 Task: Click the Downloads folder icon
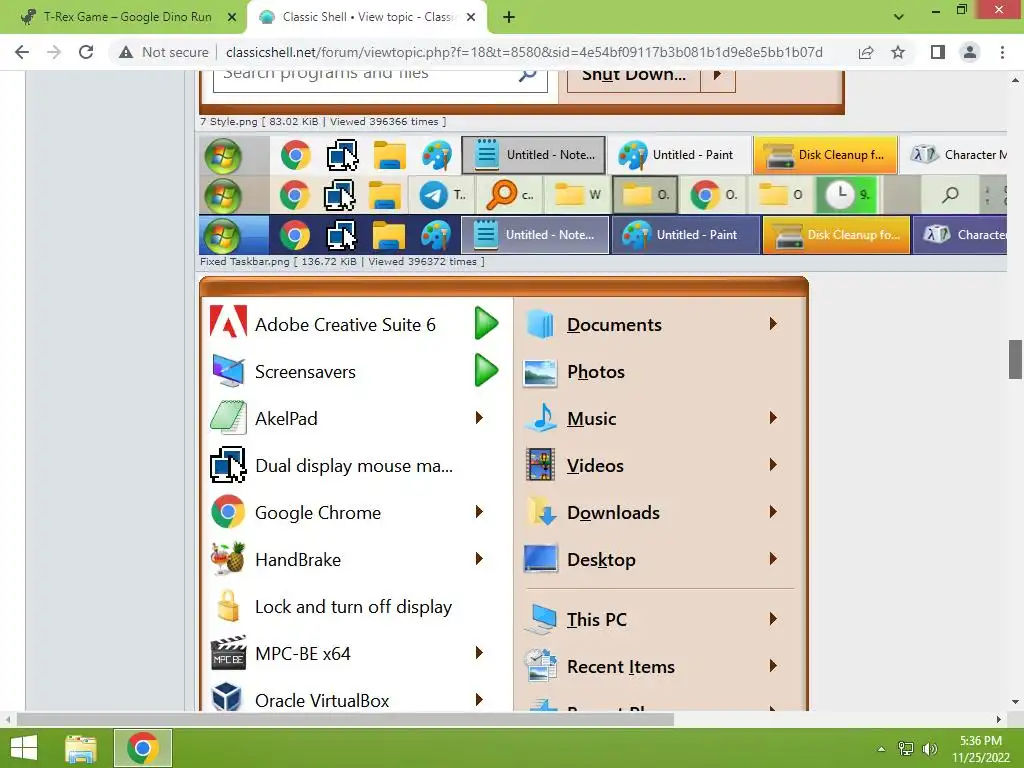pos(541,511)
